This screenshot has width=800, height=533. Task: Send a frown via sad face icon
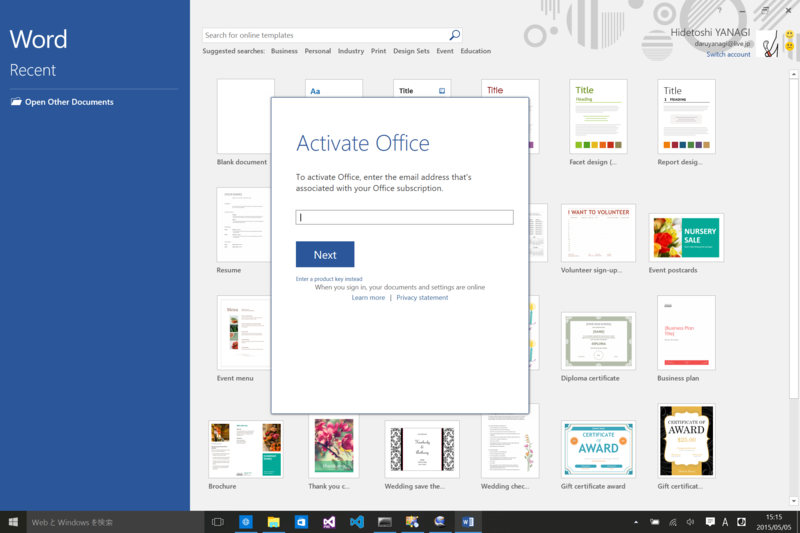[x=789, y=46]
